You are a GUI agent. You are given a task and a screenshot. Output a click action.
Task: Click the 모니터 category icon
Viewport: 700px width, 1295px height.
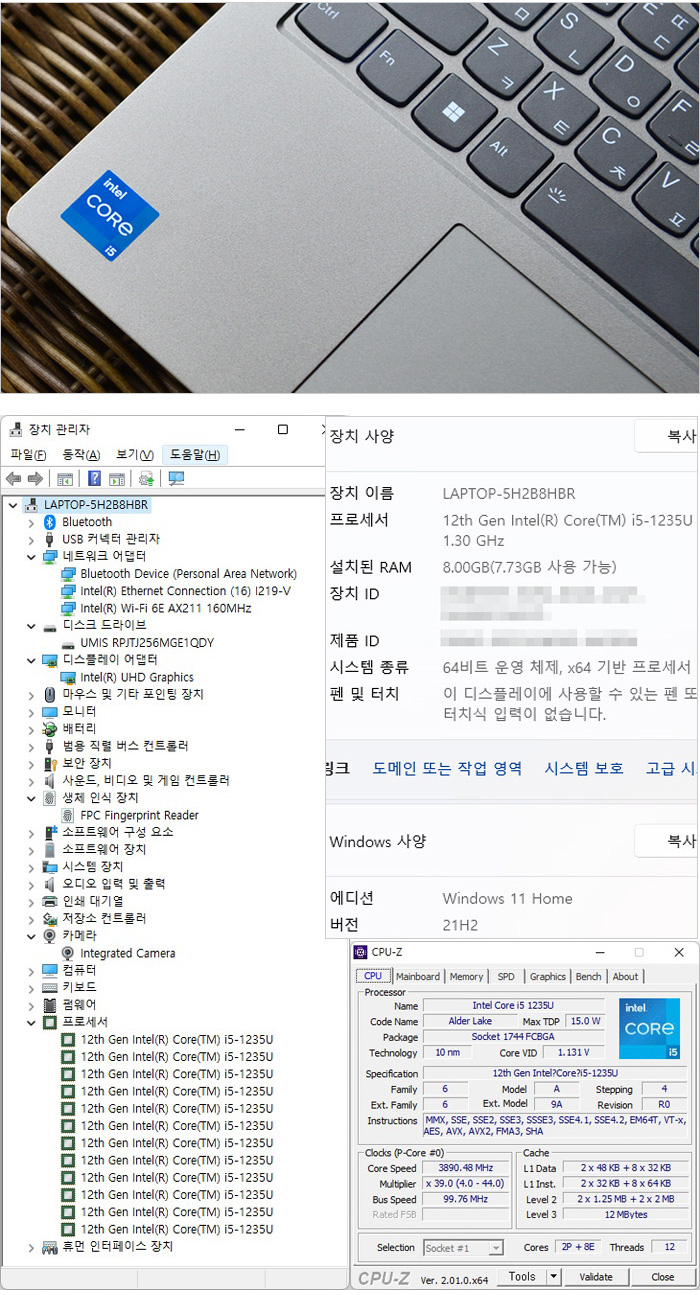pyautogui.click(x=50, y=712)
